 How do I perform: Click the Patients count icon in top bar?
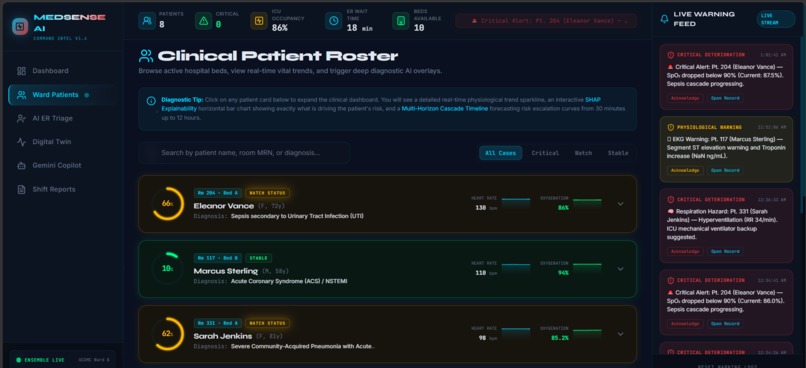pos(147,21)
